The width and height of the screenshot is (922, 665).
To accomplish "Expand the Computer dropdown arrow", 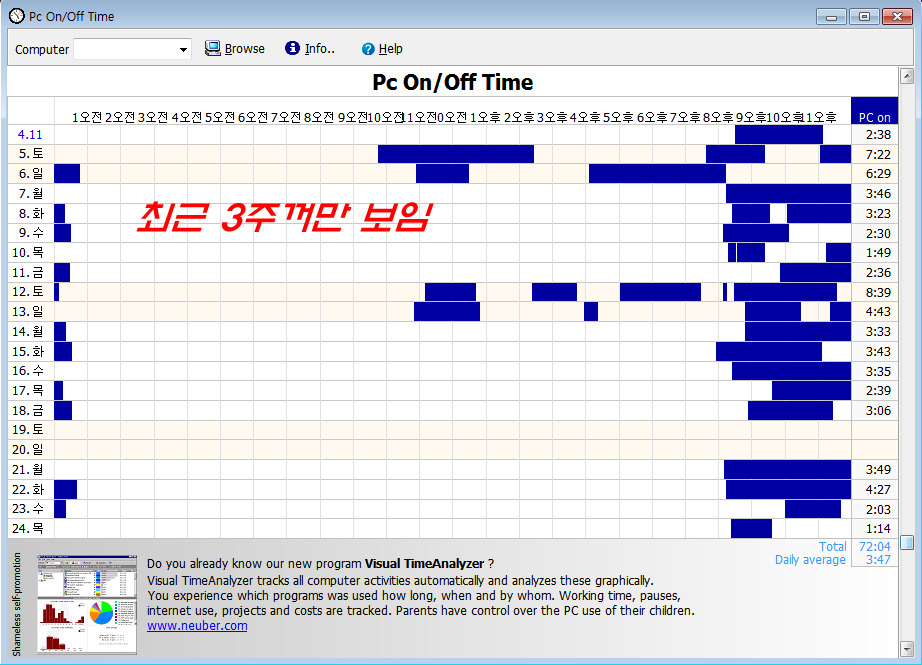I will coord(184,49).
